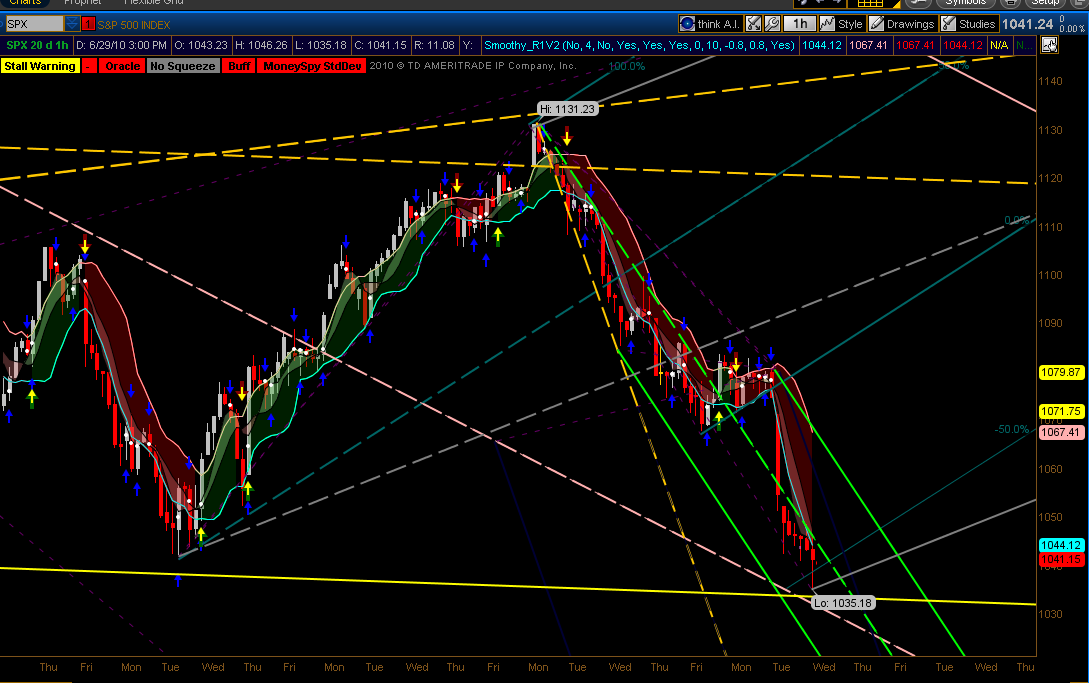Click the study/drawing edit icon beside think A.I.
1089x683 pixels.
click(754, 24)
